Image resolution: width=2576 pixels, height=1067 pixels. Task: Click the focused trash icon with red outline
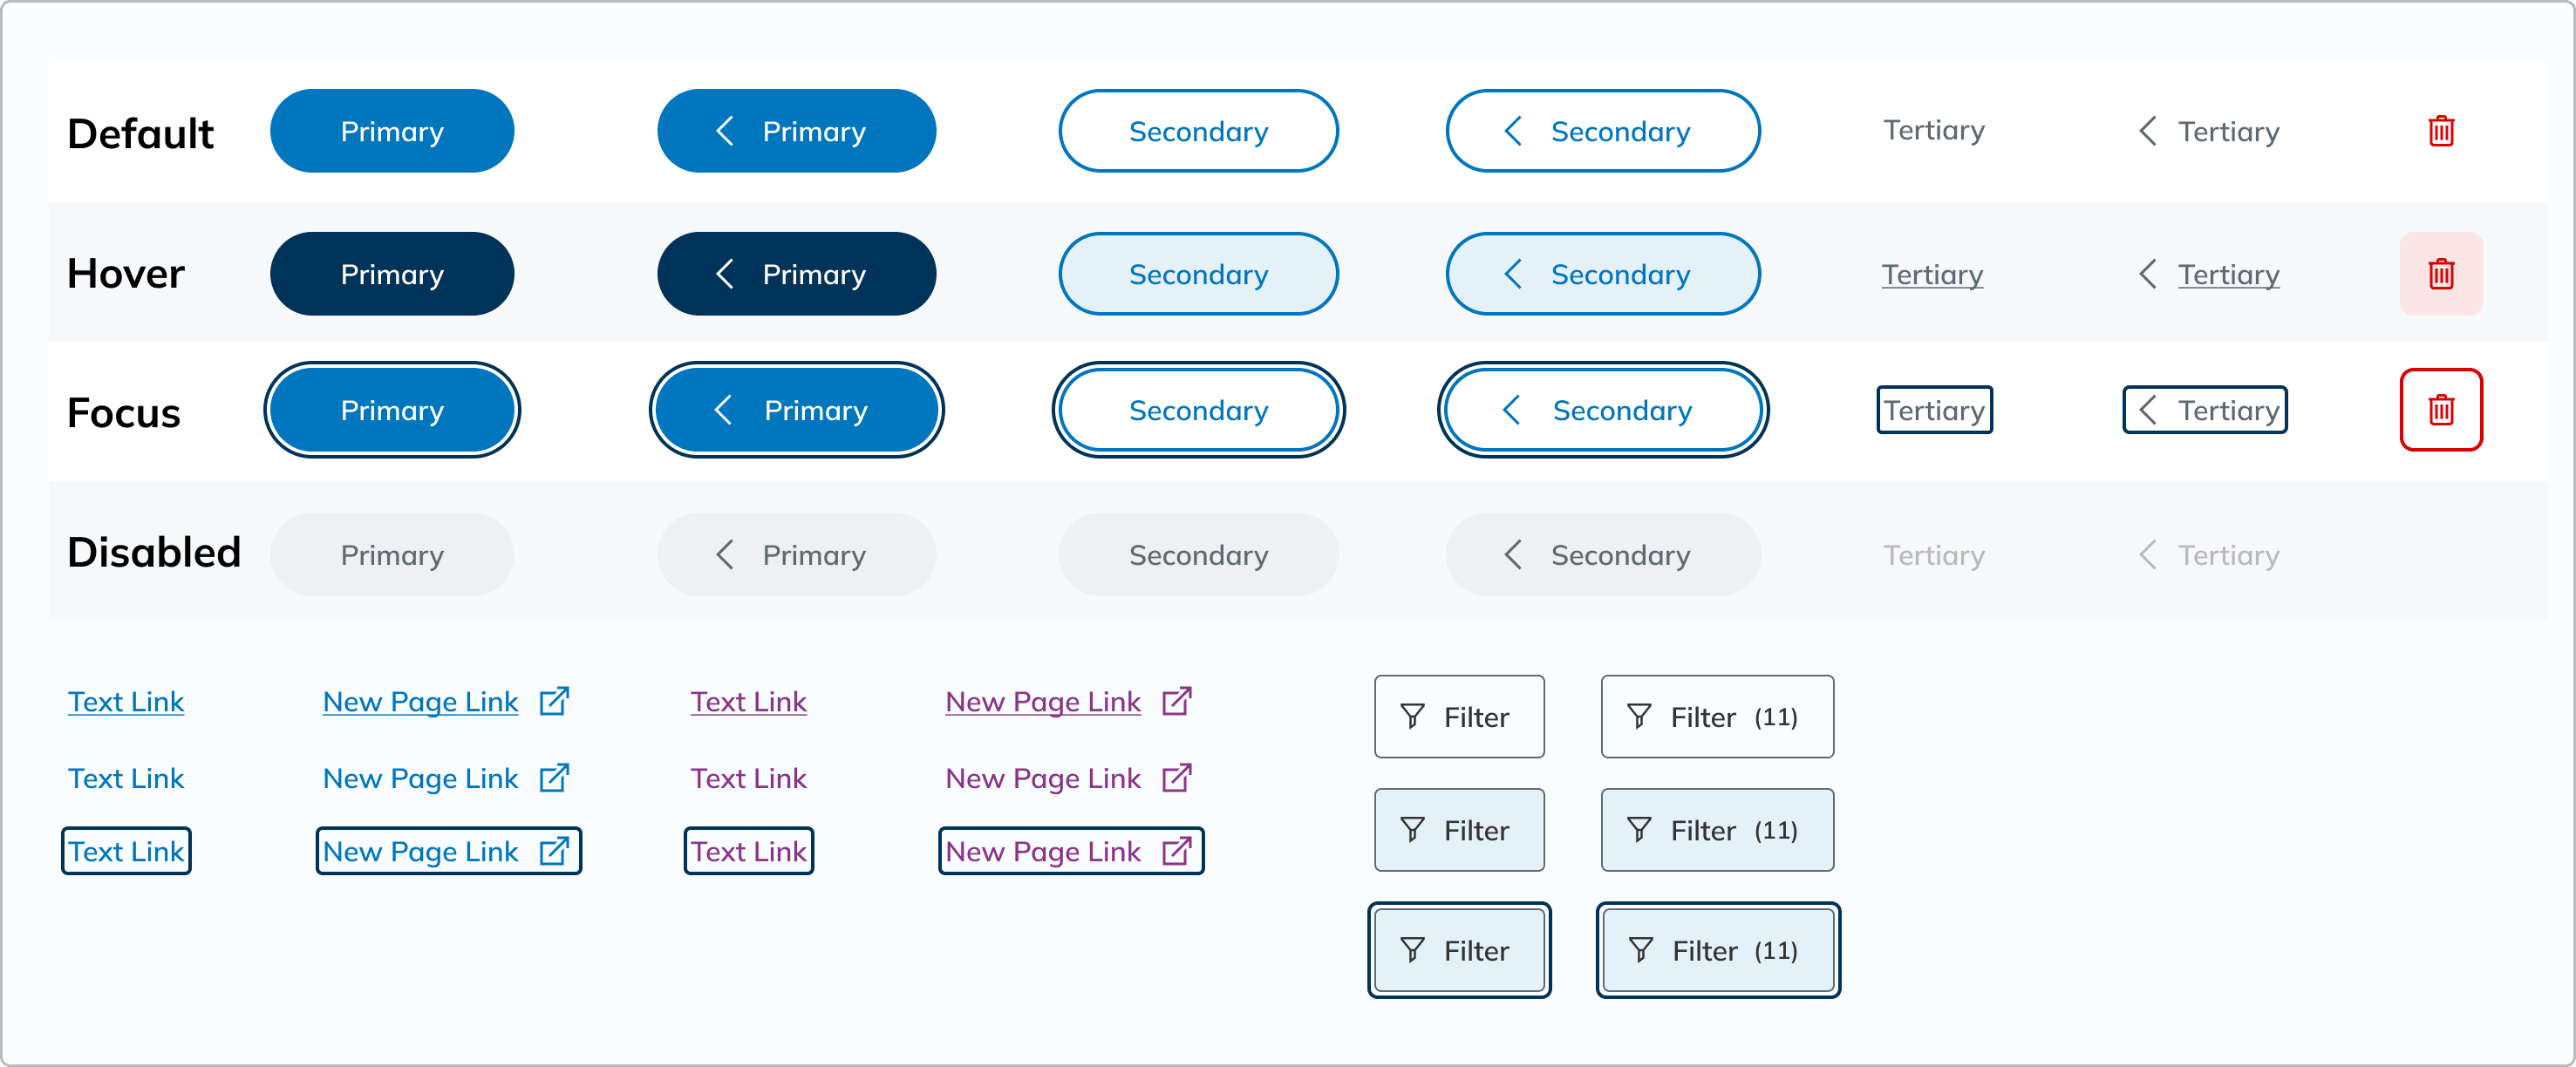coord(2441,410)
